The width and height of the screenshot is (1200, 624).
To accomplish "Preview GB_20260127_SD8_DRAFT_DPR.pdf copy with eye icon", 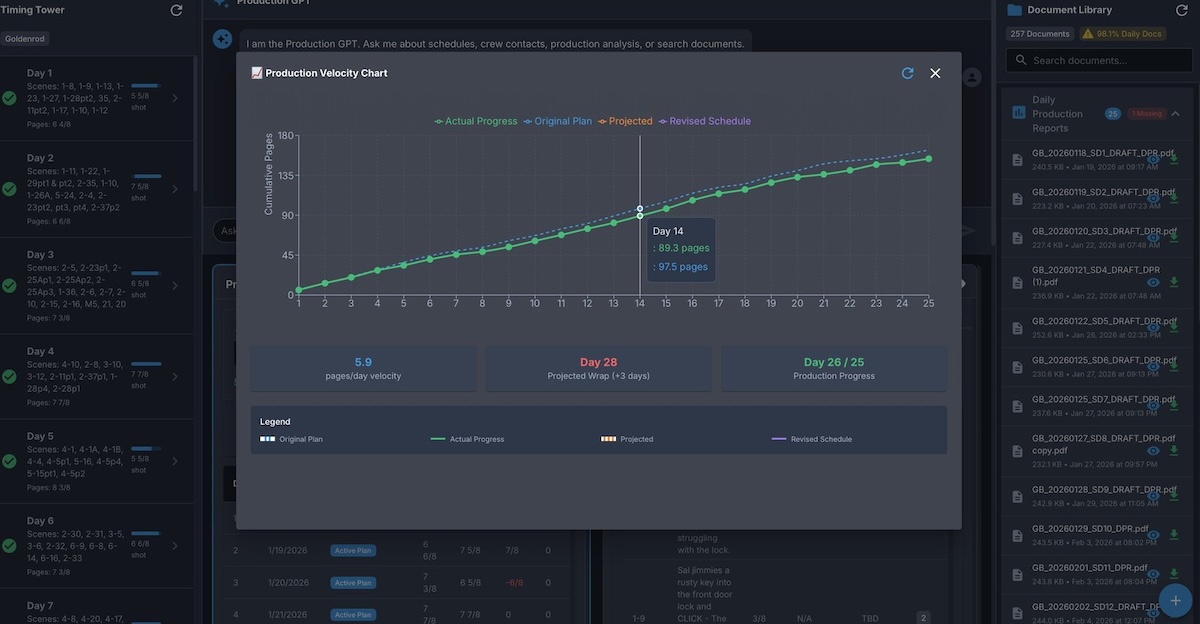I will [x=1153, y=451].
